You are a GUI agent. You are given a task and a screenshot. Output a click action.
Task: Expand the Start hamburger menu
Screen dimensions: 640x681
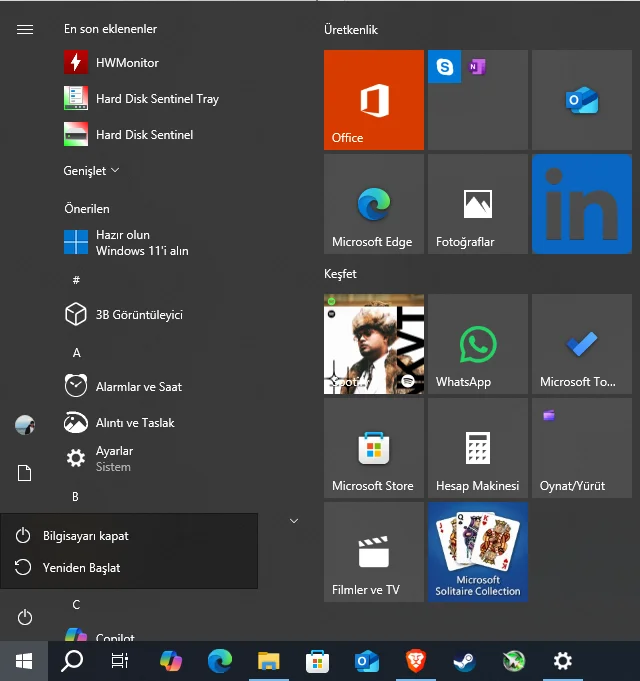click(25, 30)
